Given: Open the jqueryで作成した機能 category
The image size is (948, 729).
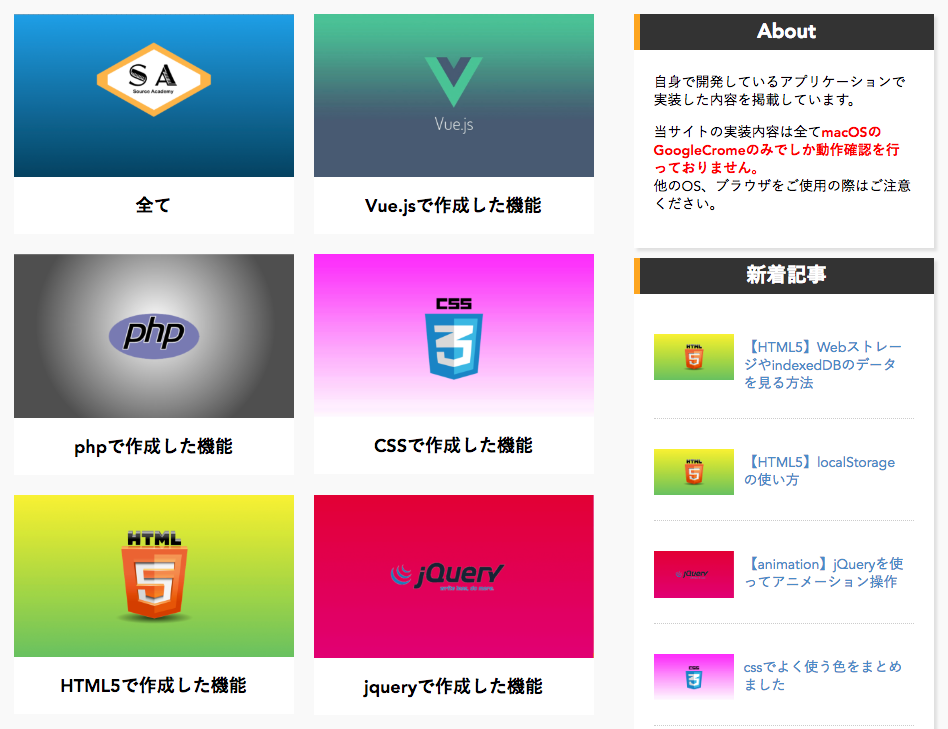Looking at the screenshot, I should [453, 687].
